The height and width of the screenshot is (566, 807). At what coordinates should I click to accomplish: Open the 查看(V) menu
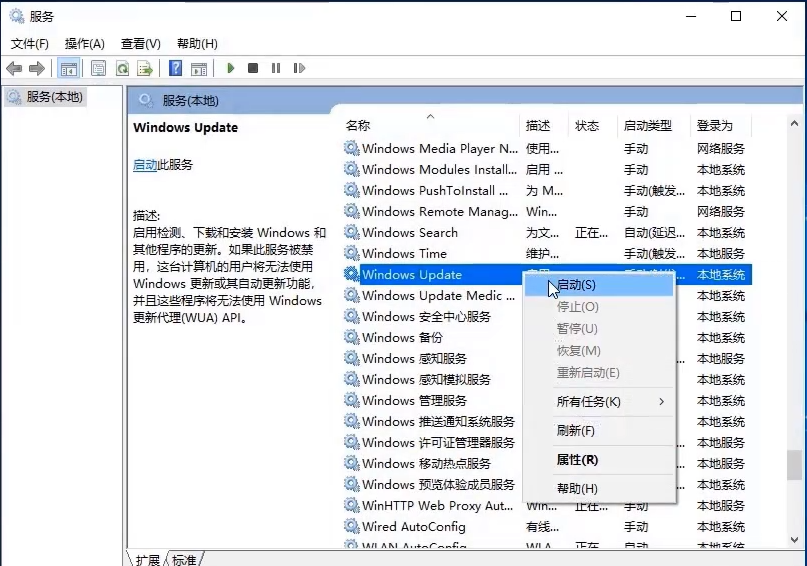pyautogui.click(x=140, y=44)
